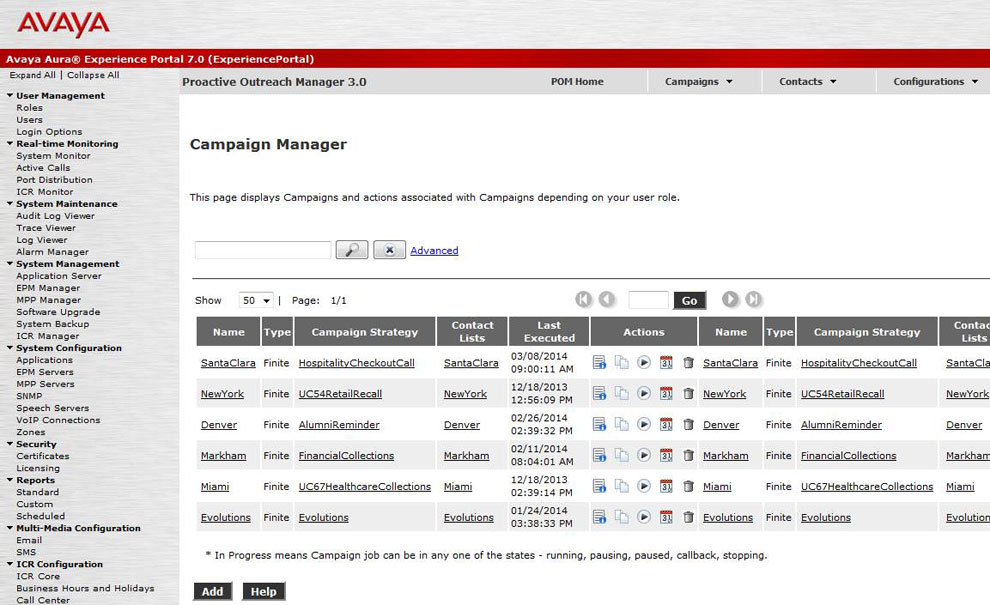The image size is (990, 605).
Task: Clear the search with the X button
Action: coord(390,250)
